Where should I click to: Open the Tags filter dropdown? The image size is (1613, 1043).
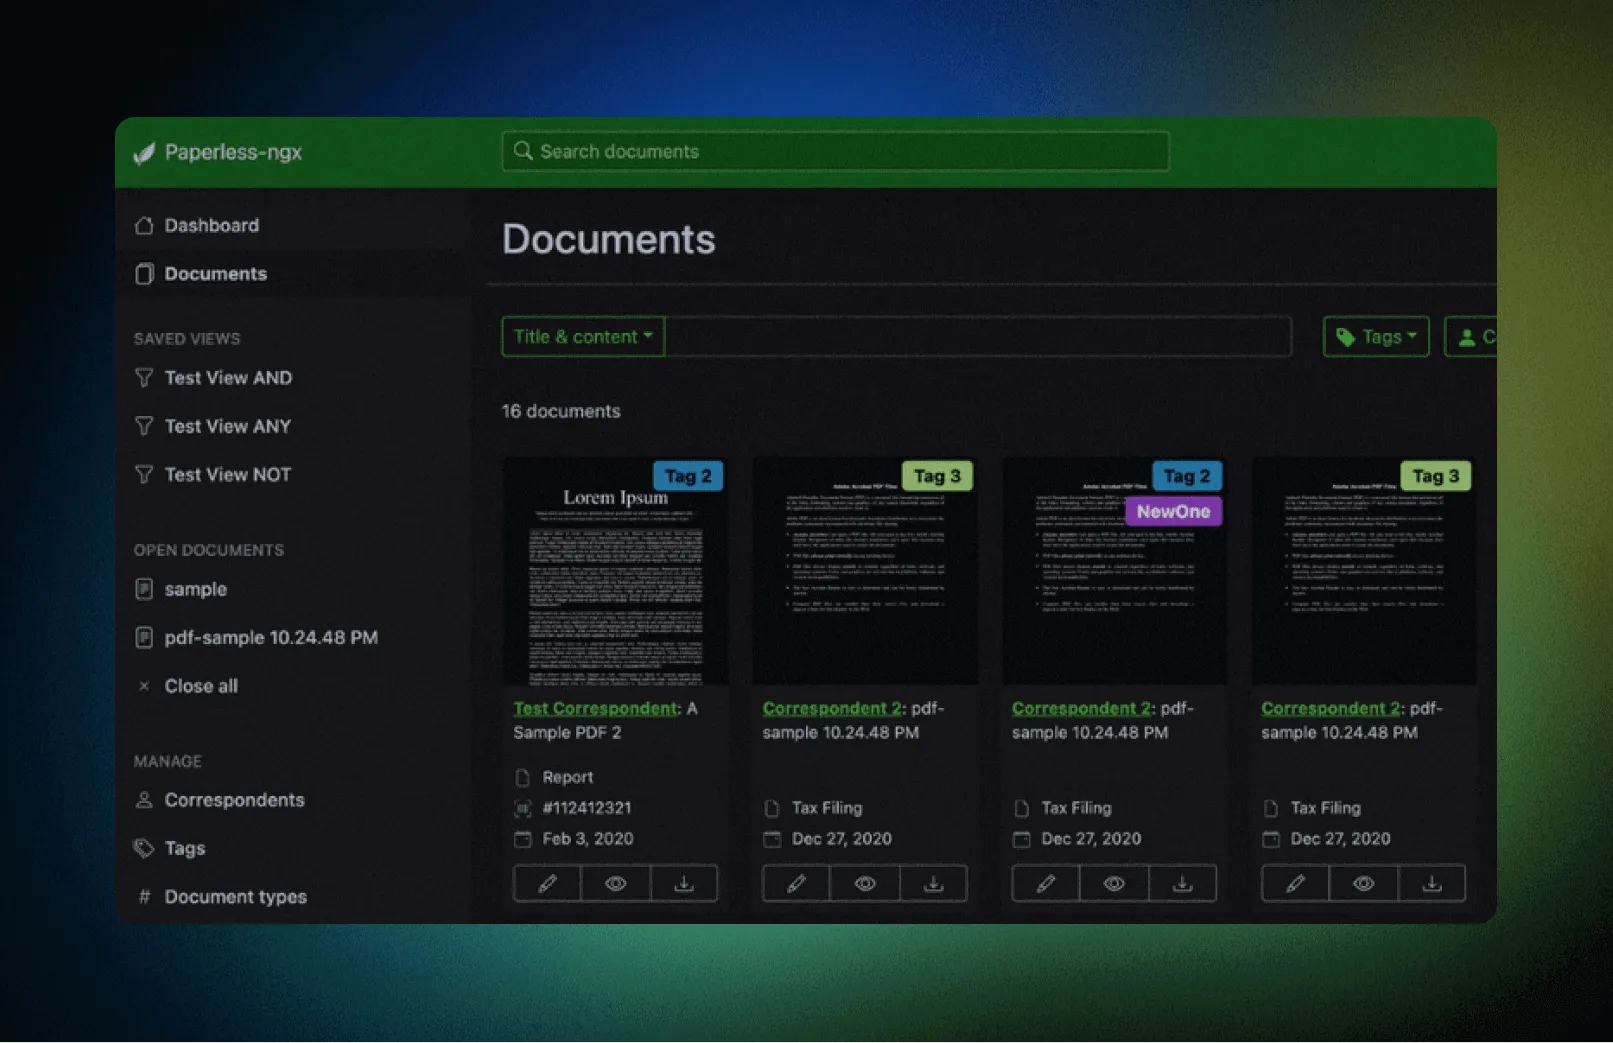tap(1376, 337)
